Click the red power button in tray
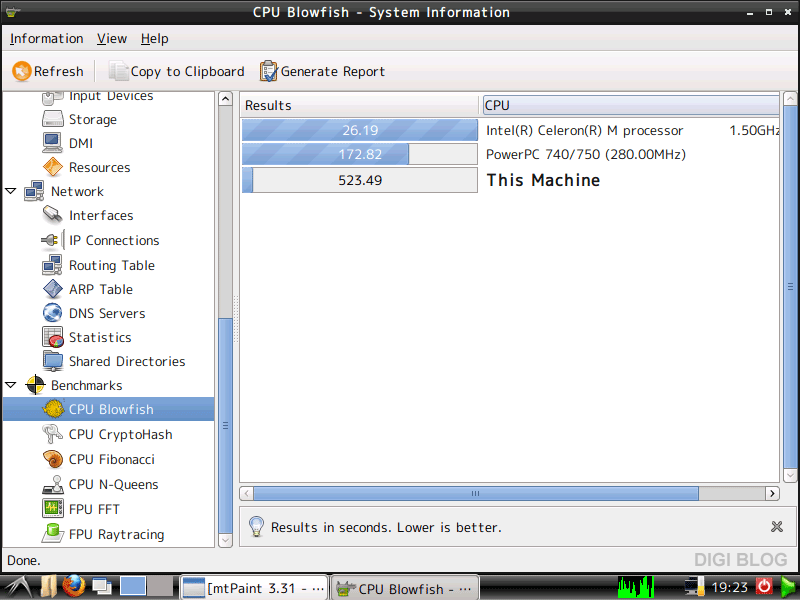 click(x=764, y=586)
